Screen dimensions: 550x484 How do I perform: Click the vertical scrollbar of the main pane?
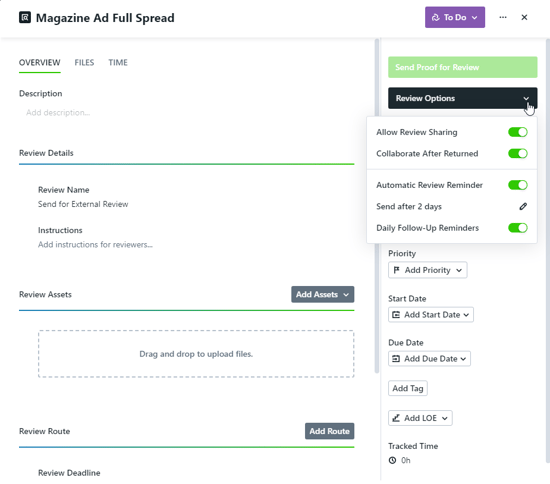377,205
